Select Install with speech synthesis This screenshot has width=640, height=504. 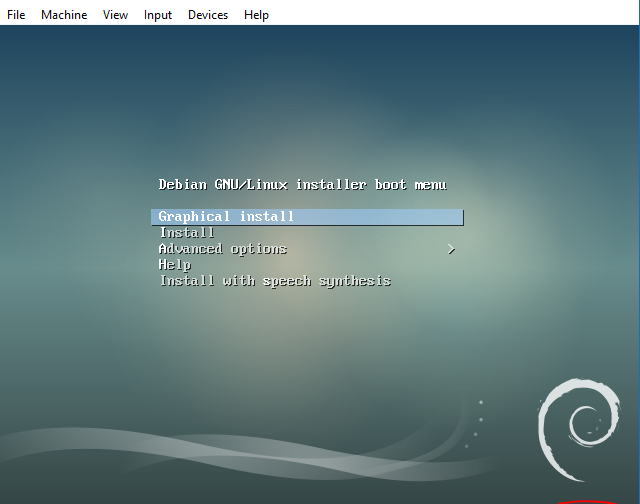[x=275, y=281]
